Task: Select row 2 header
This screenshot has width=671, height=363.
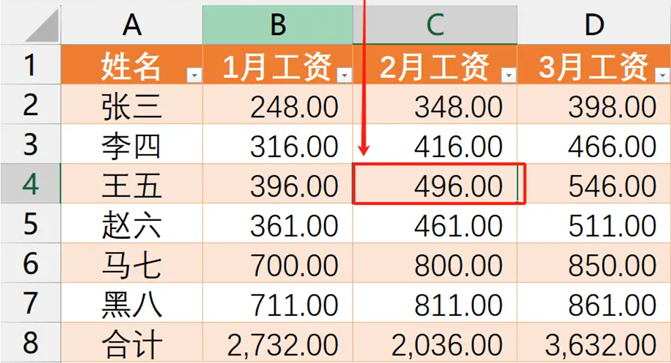Action: click(30, 104)
